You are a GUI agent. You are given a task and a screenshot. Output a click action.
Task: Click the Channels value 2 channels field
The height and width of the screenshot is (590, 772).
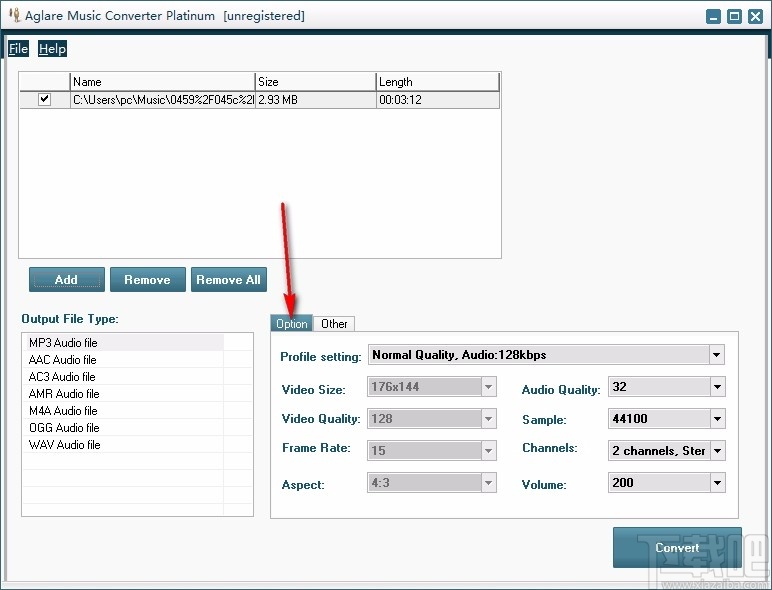[659, 451]
